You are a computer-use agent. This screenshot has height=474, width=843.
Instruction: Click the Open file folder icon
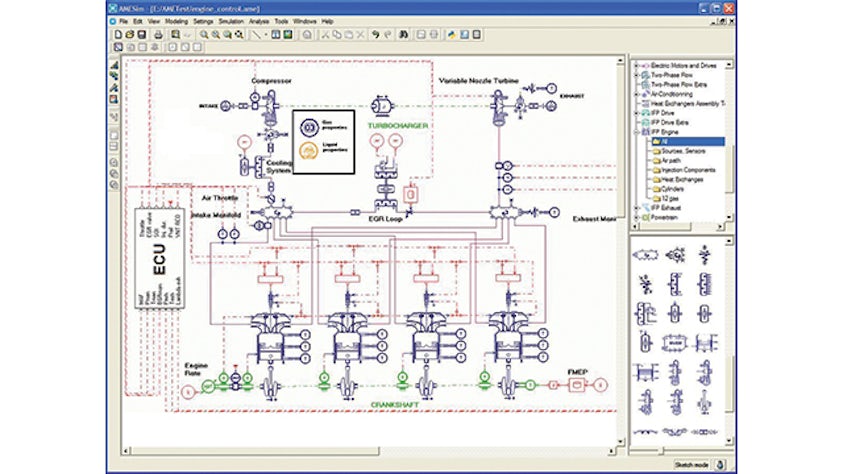click(x=130, y=34)
